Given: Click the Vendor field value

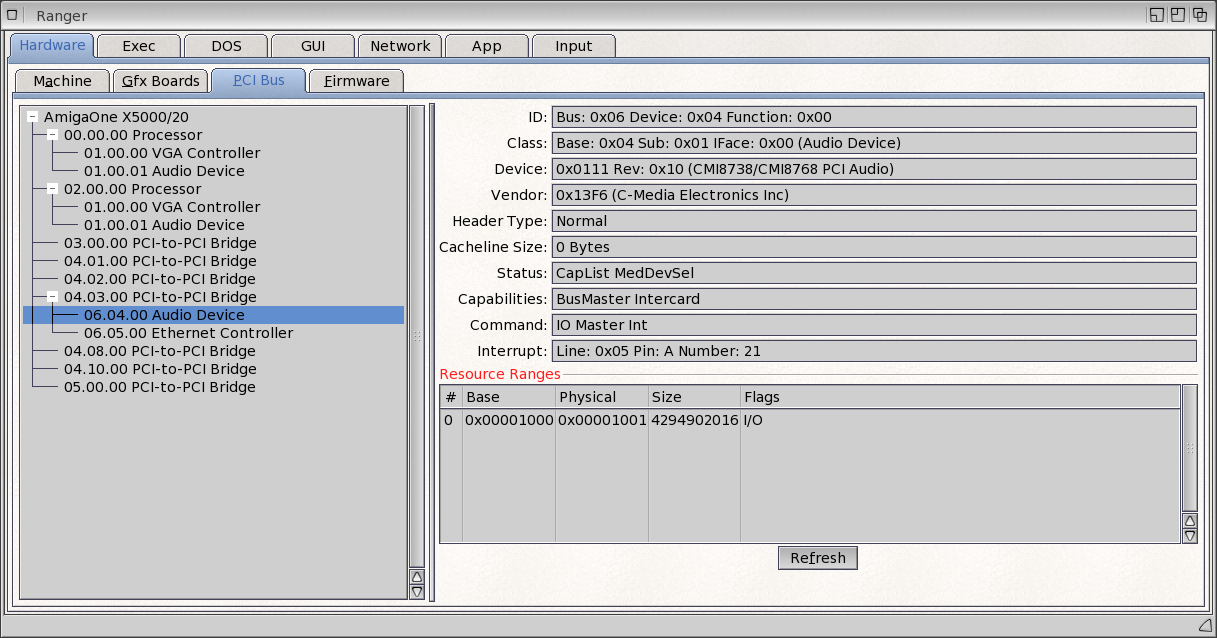Looking at the screenshot, I should click(x=873, y=195).
